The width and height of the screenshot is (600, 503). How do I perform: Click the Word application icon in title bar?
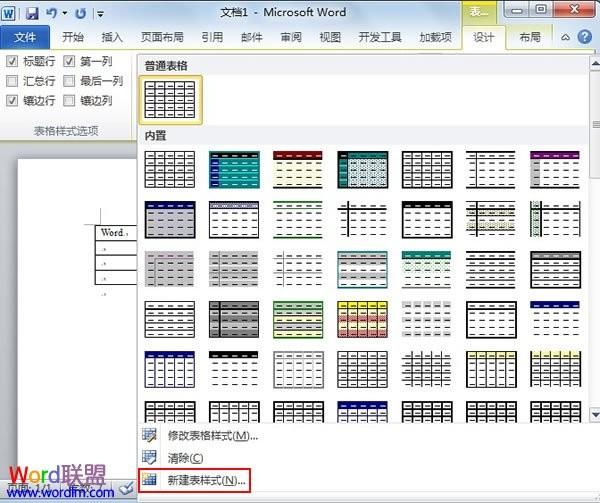10,13
